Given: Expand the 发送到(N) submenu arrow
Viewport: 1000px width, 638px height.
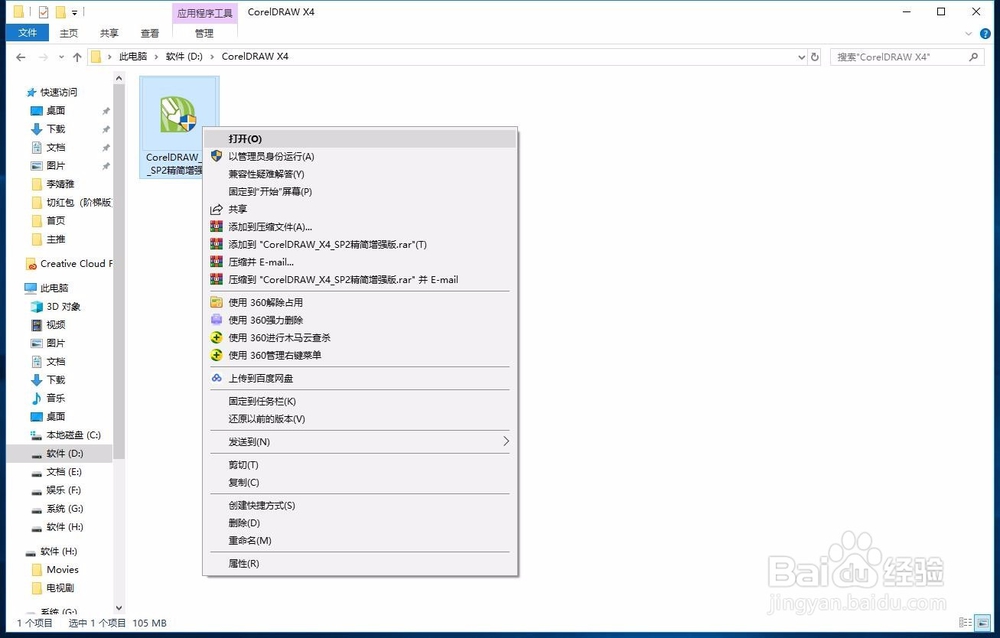Looking at the screenshot, I should point(506,441).
